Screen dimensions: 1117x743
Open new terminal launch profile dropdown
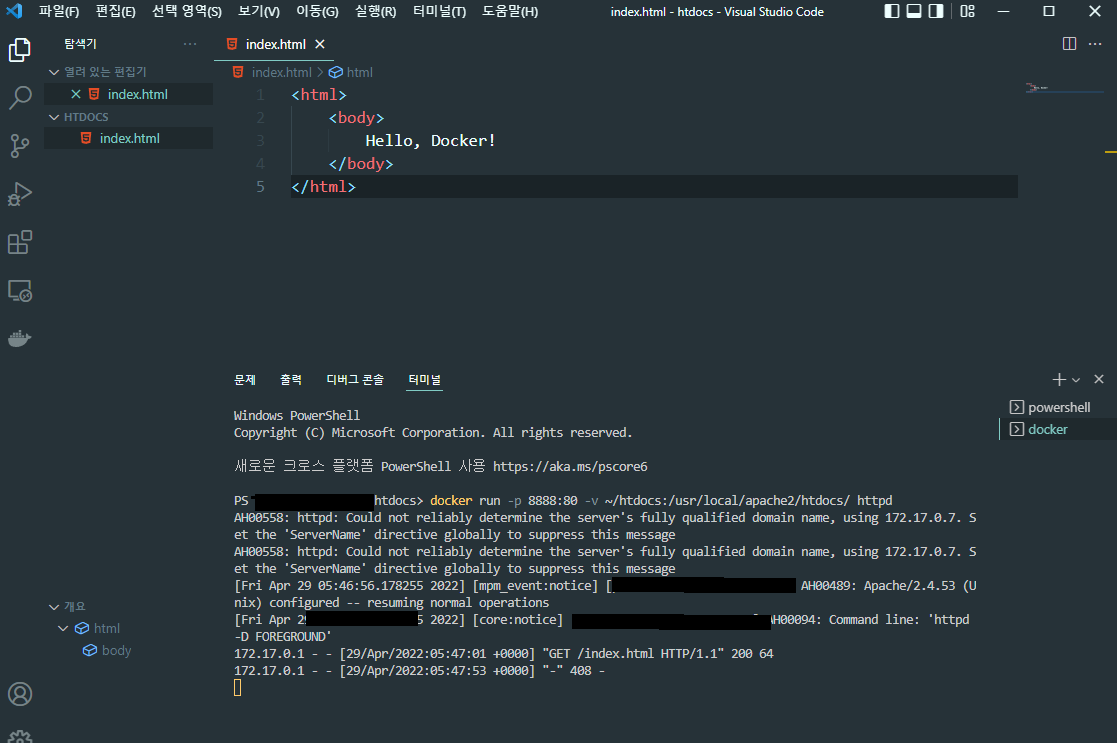click(x=1076, y=380)
